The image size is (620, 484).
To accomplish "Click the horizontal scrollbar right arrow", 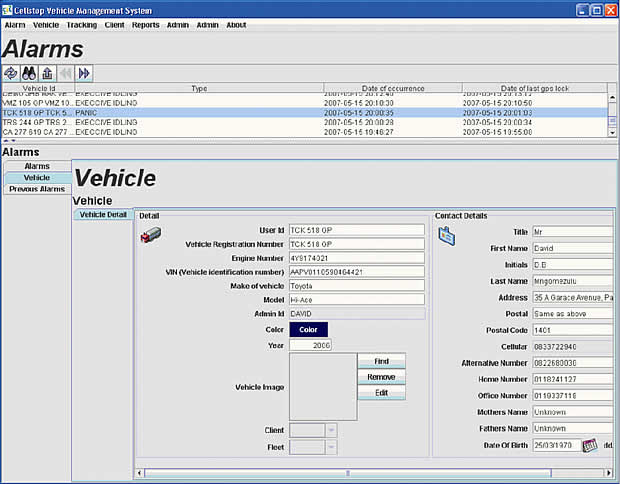I will (x=609, y=473).
